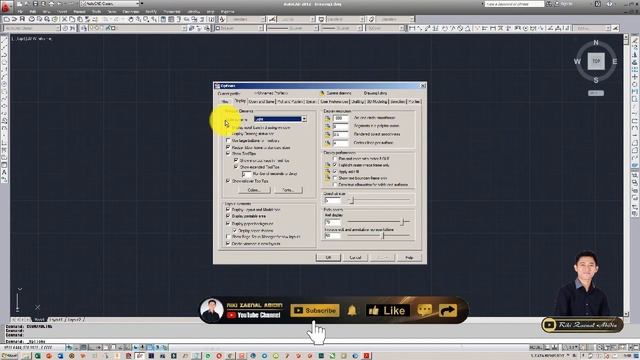This screenshot has width=640, height=360.
Task: Toggle Display printable area checkbox
Action: (228, 216)
